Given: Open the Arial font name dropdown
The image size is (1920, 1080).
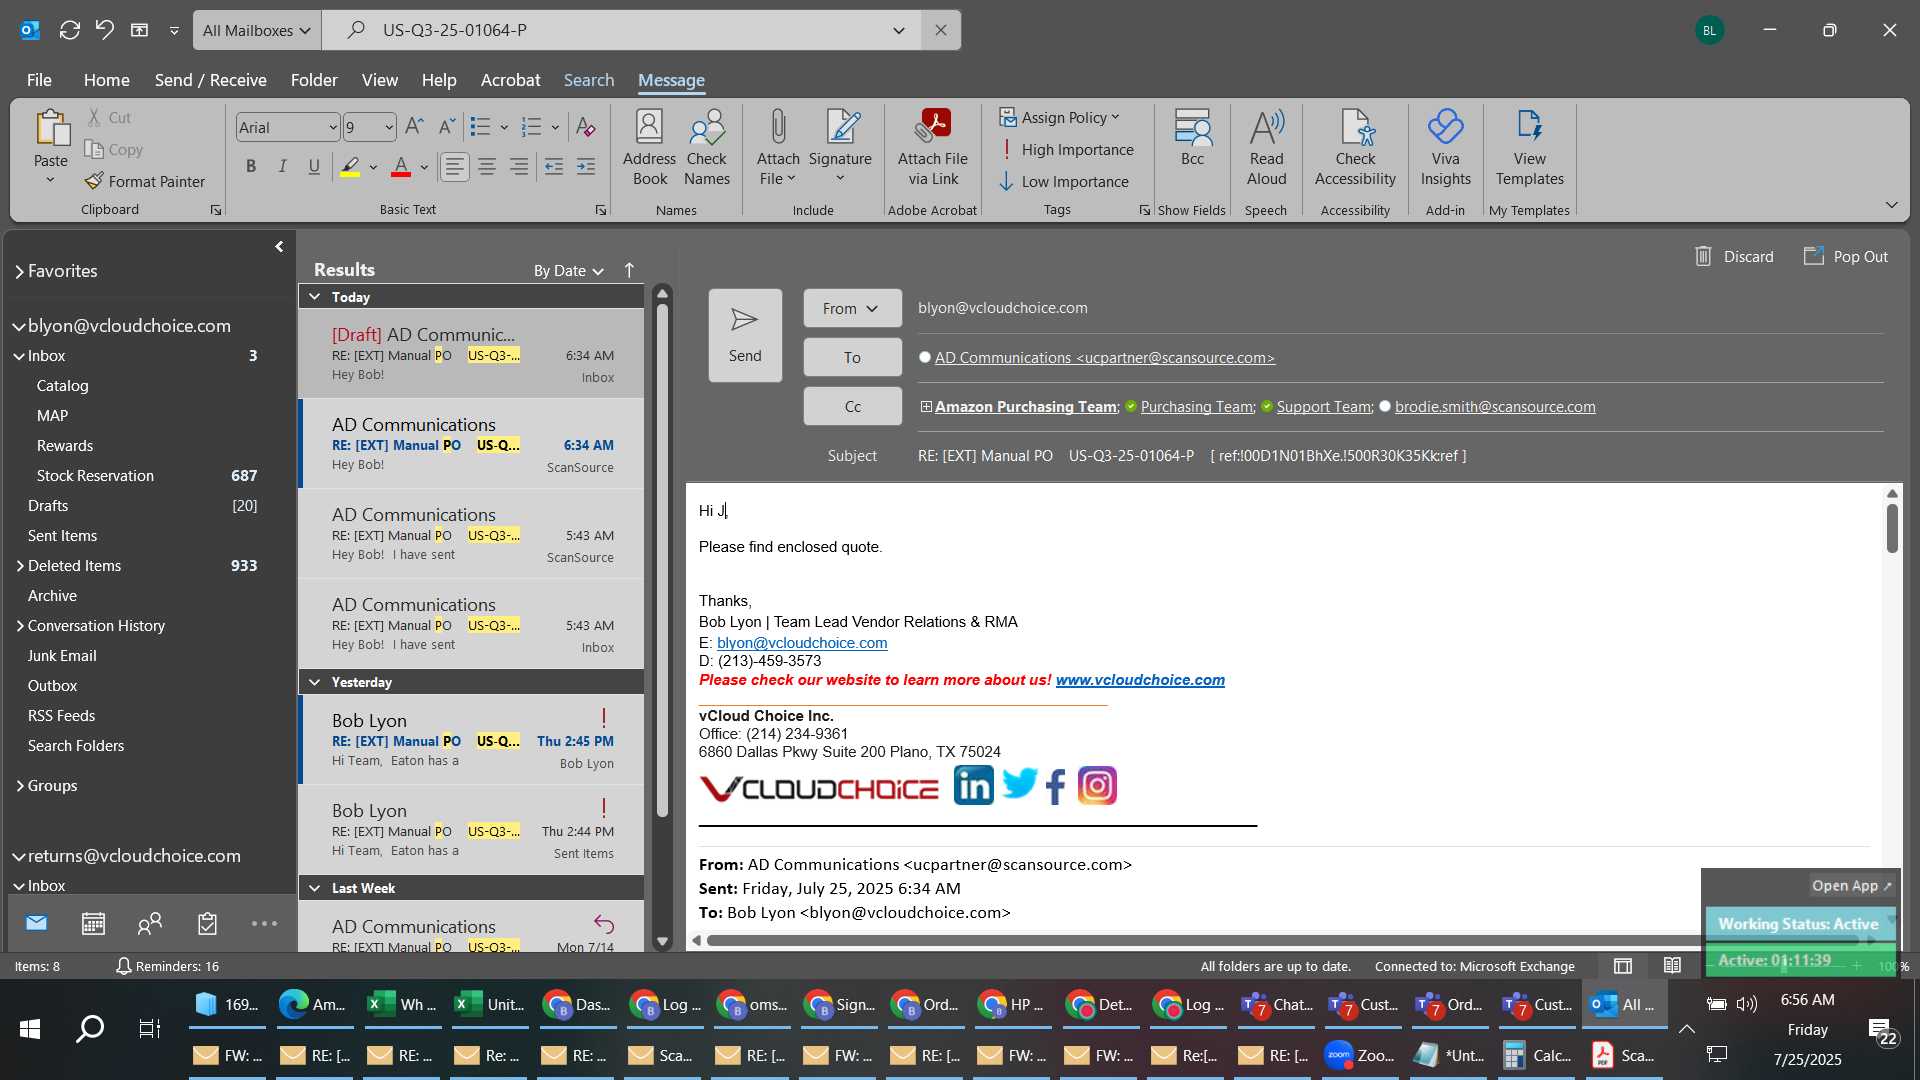Looking at the screenshot, I should pos(333,127).
